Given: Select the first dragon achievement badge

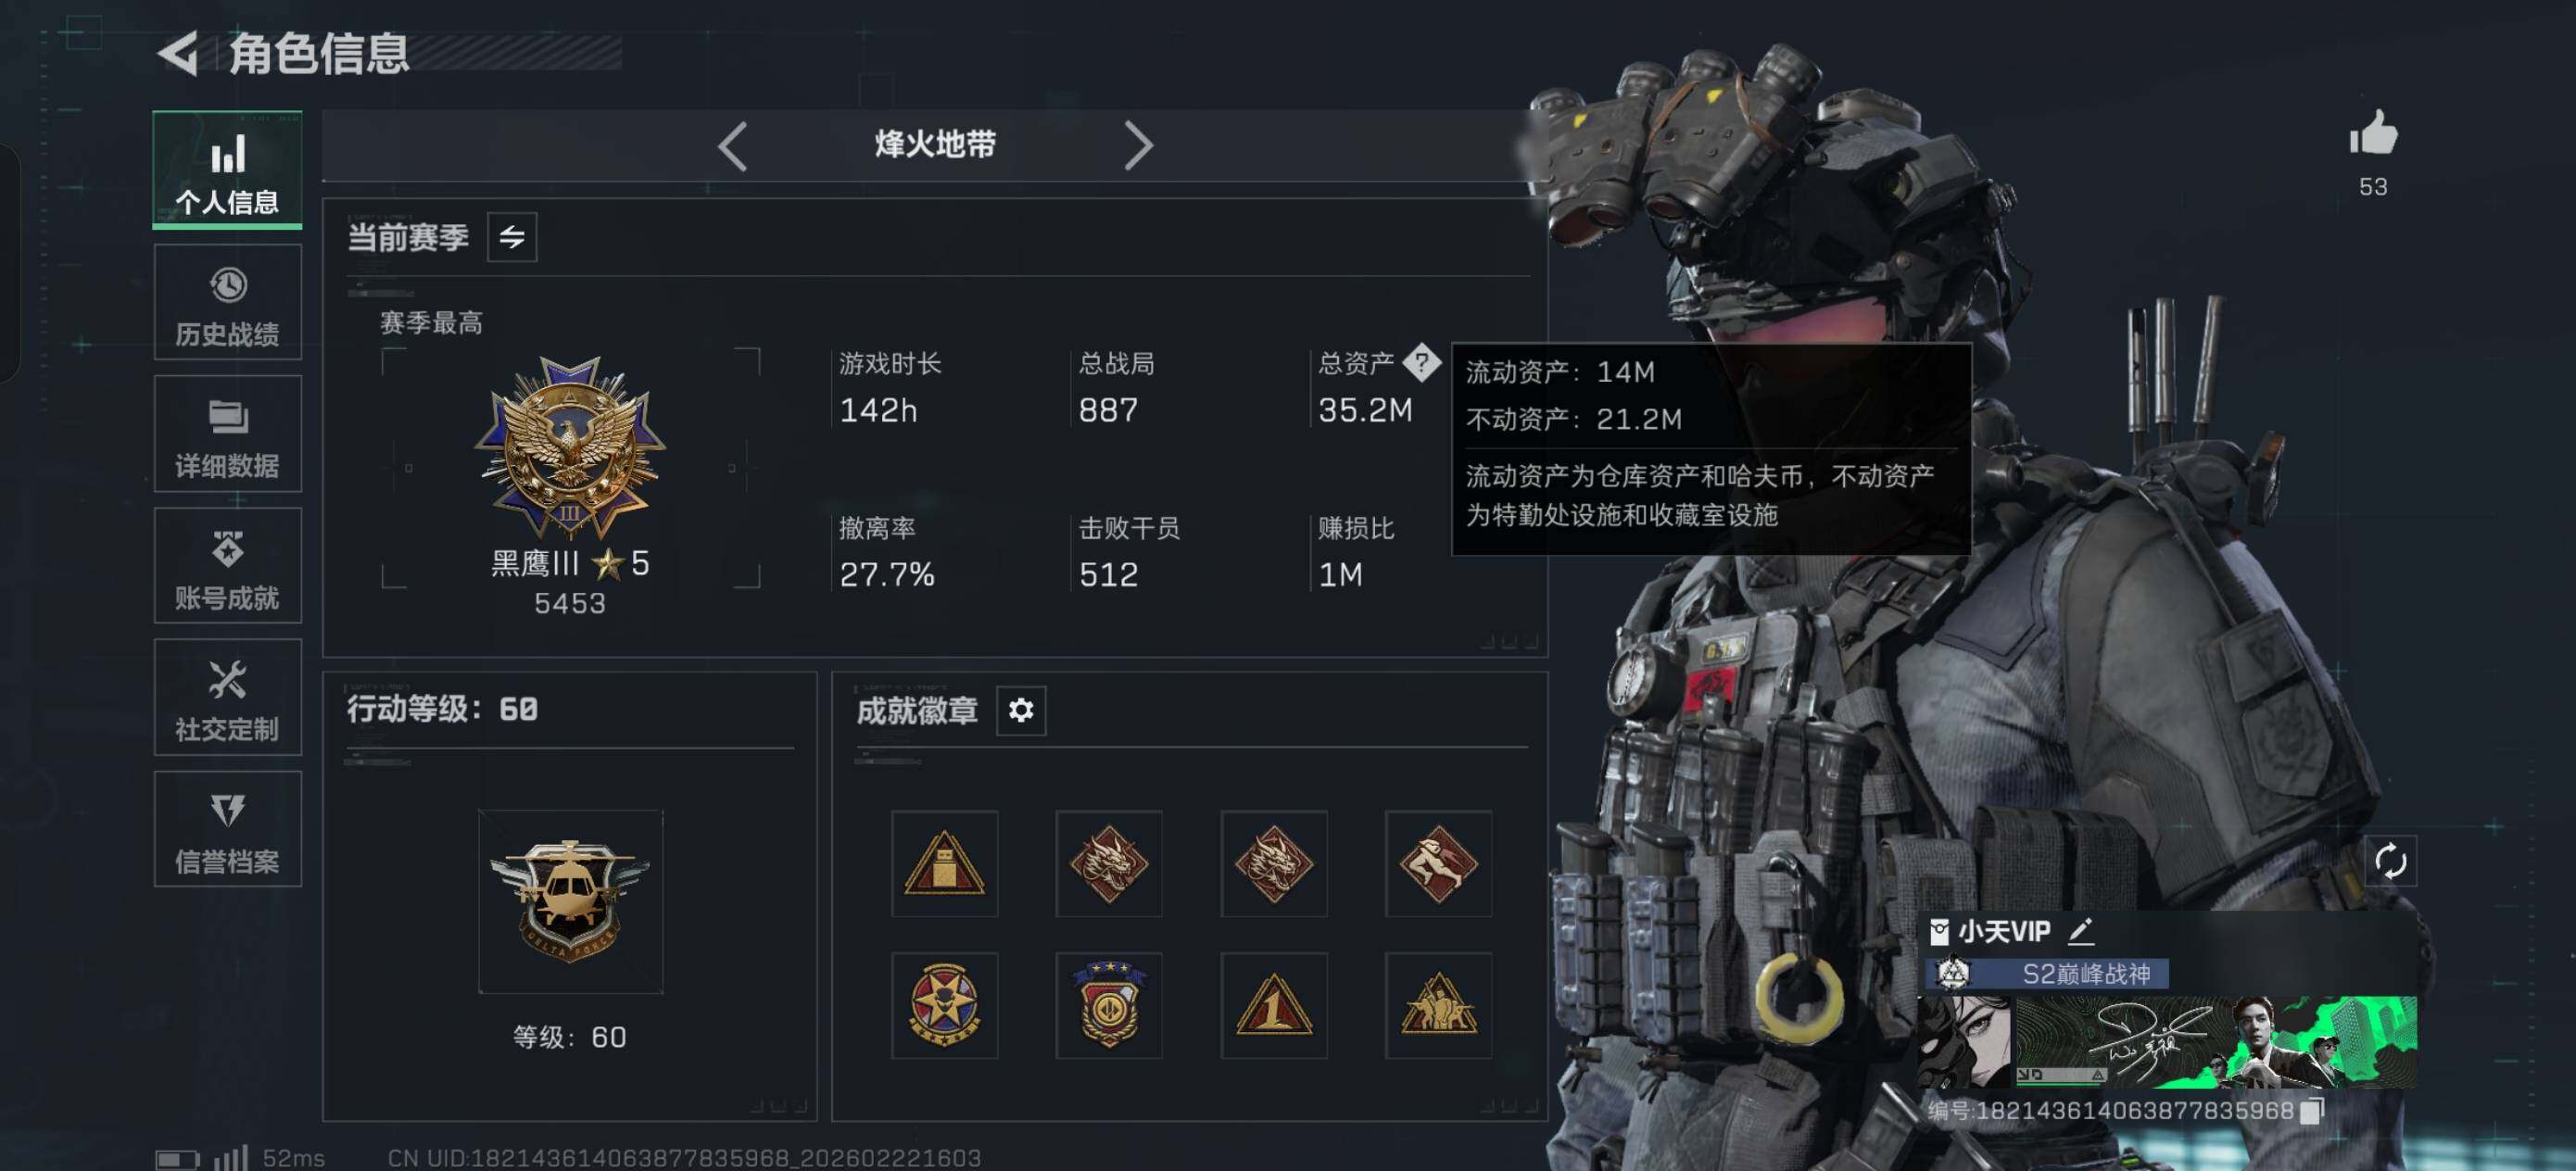Looking at the screenshot, I should coord(1109,863).
